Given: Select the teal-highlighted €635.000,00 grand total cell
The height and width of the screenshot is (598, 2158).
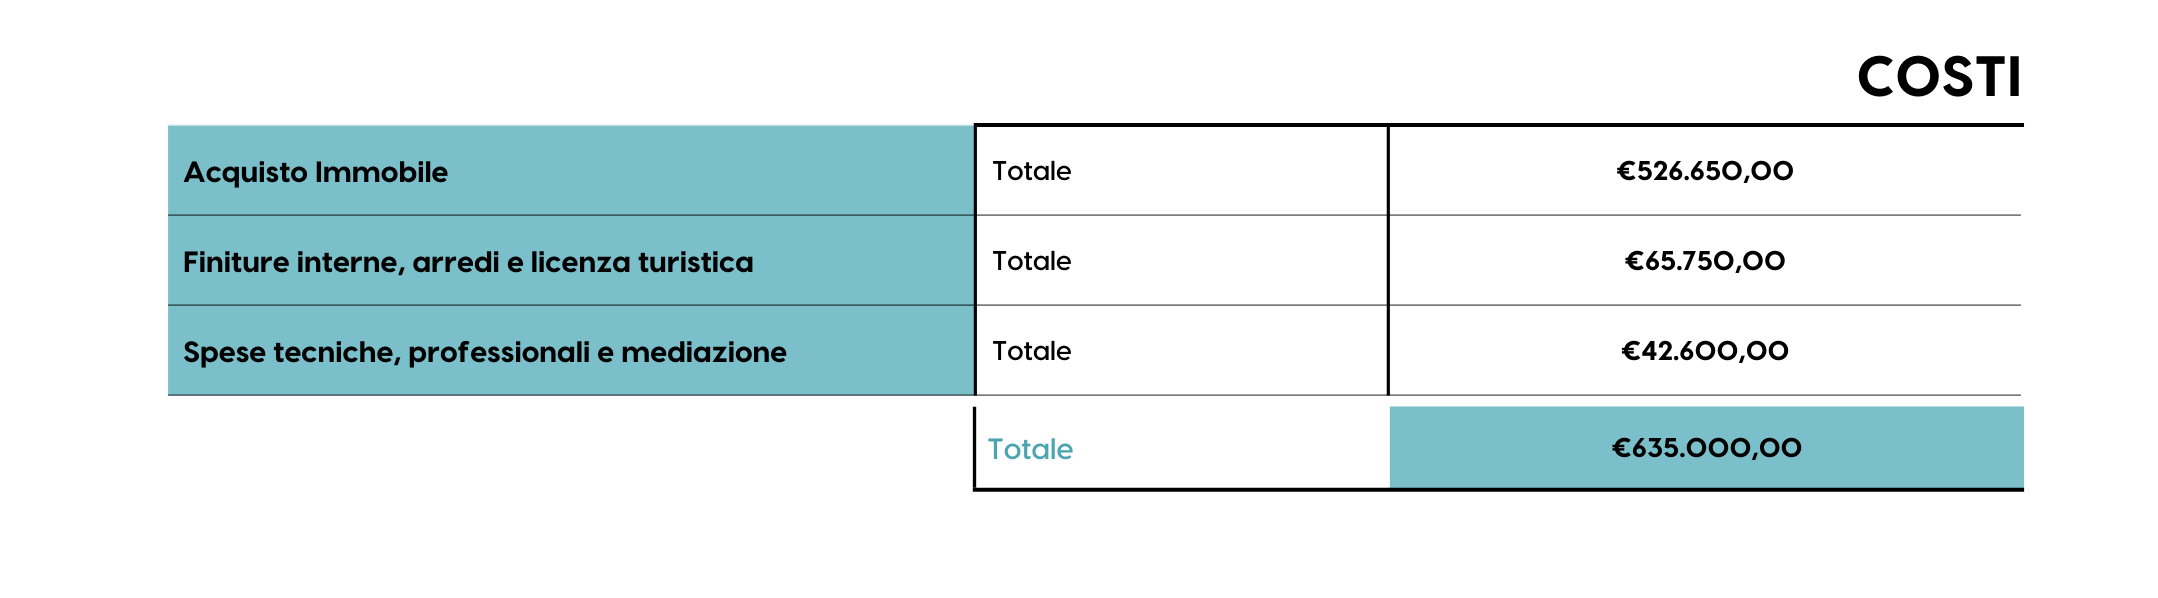Looking at the screenshot, I should point(1706,447).
